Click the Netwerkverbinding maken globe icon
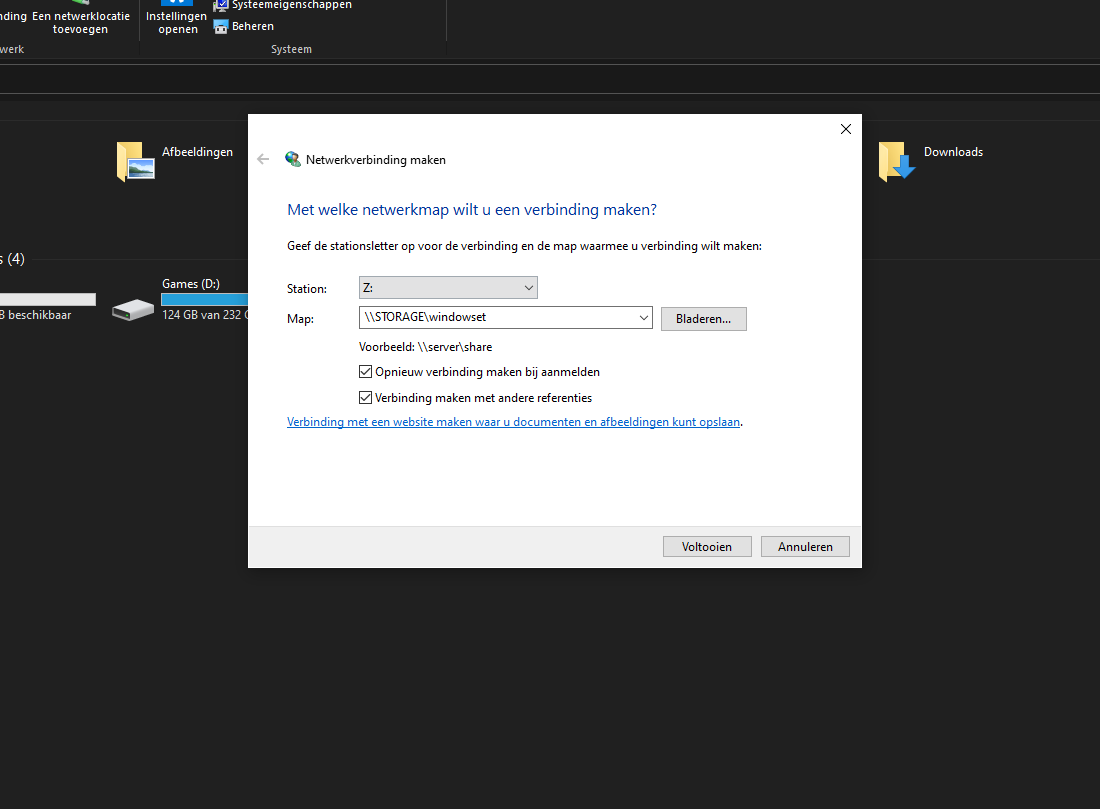 pos(293,159)
